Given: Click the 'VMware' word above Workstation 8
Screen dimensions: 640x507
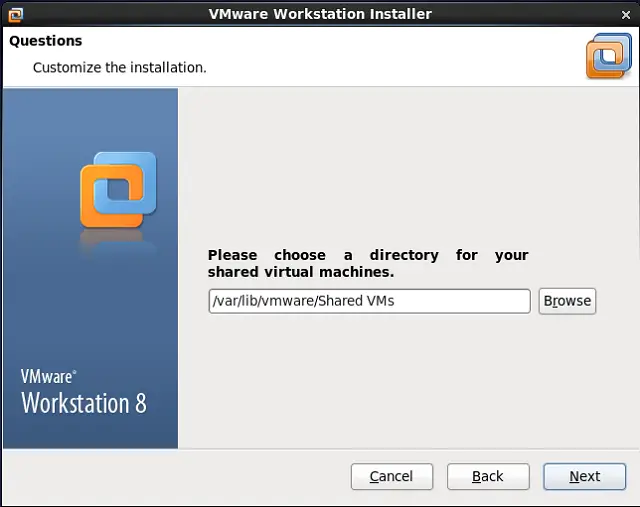Looking at the screenshot, I should click(x=47, y=378).
